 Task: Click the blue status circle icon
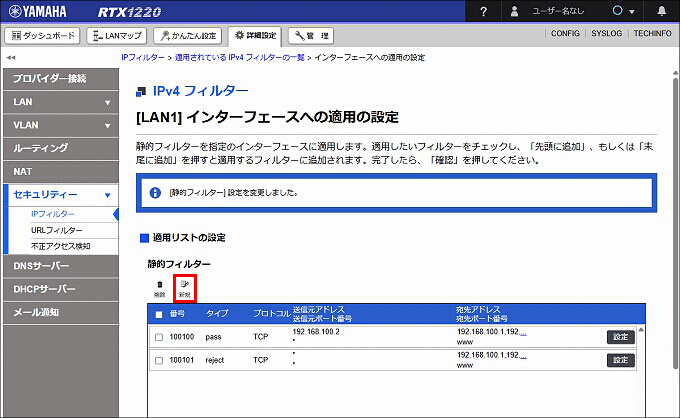618,11
